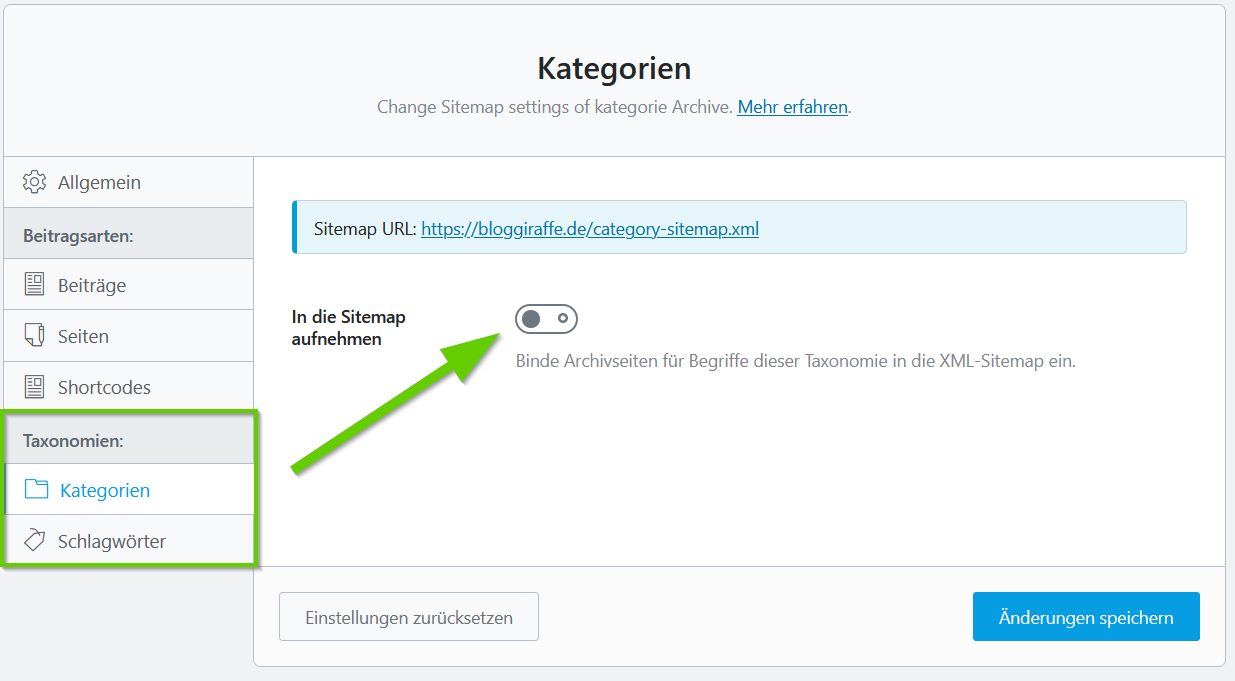1235x681 pixels.
Task: Click the Kategorien folder icon
Action: click(x=37, y=490)
